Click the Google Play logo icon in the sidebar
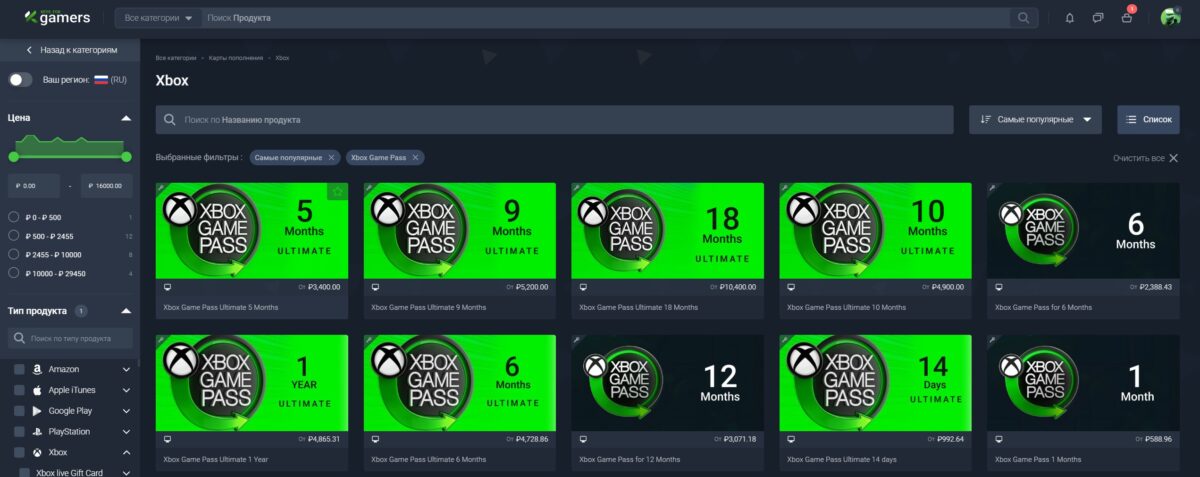1200x477 pixels. pos(36,411)
